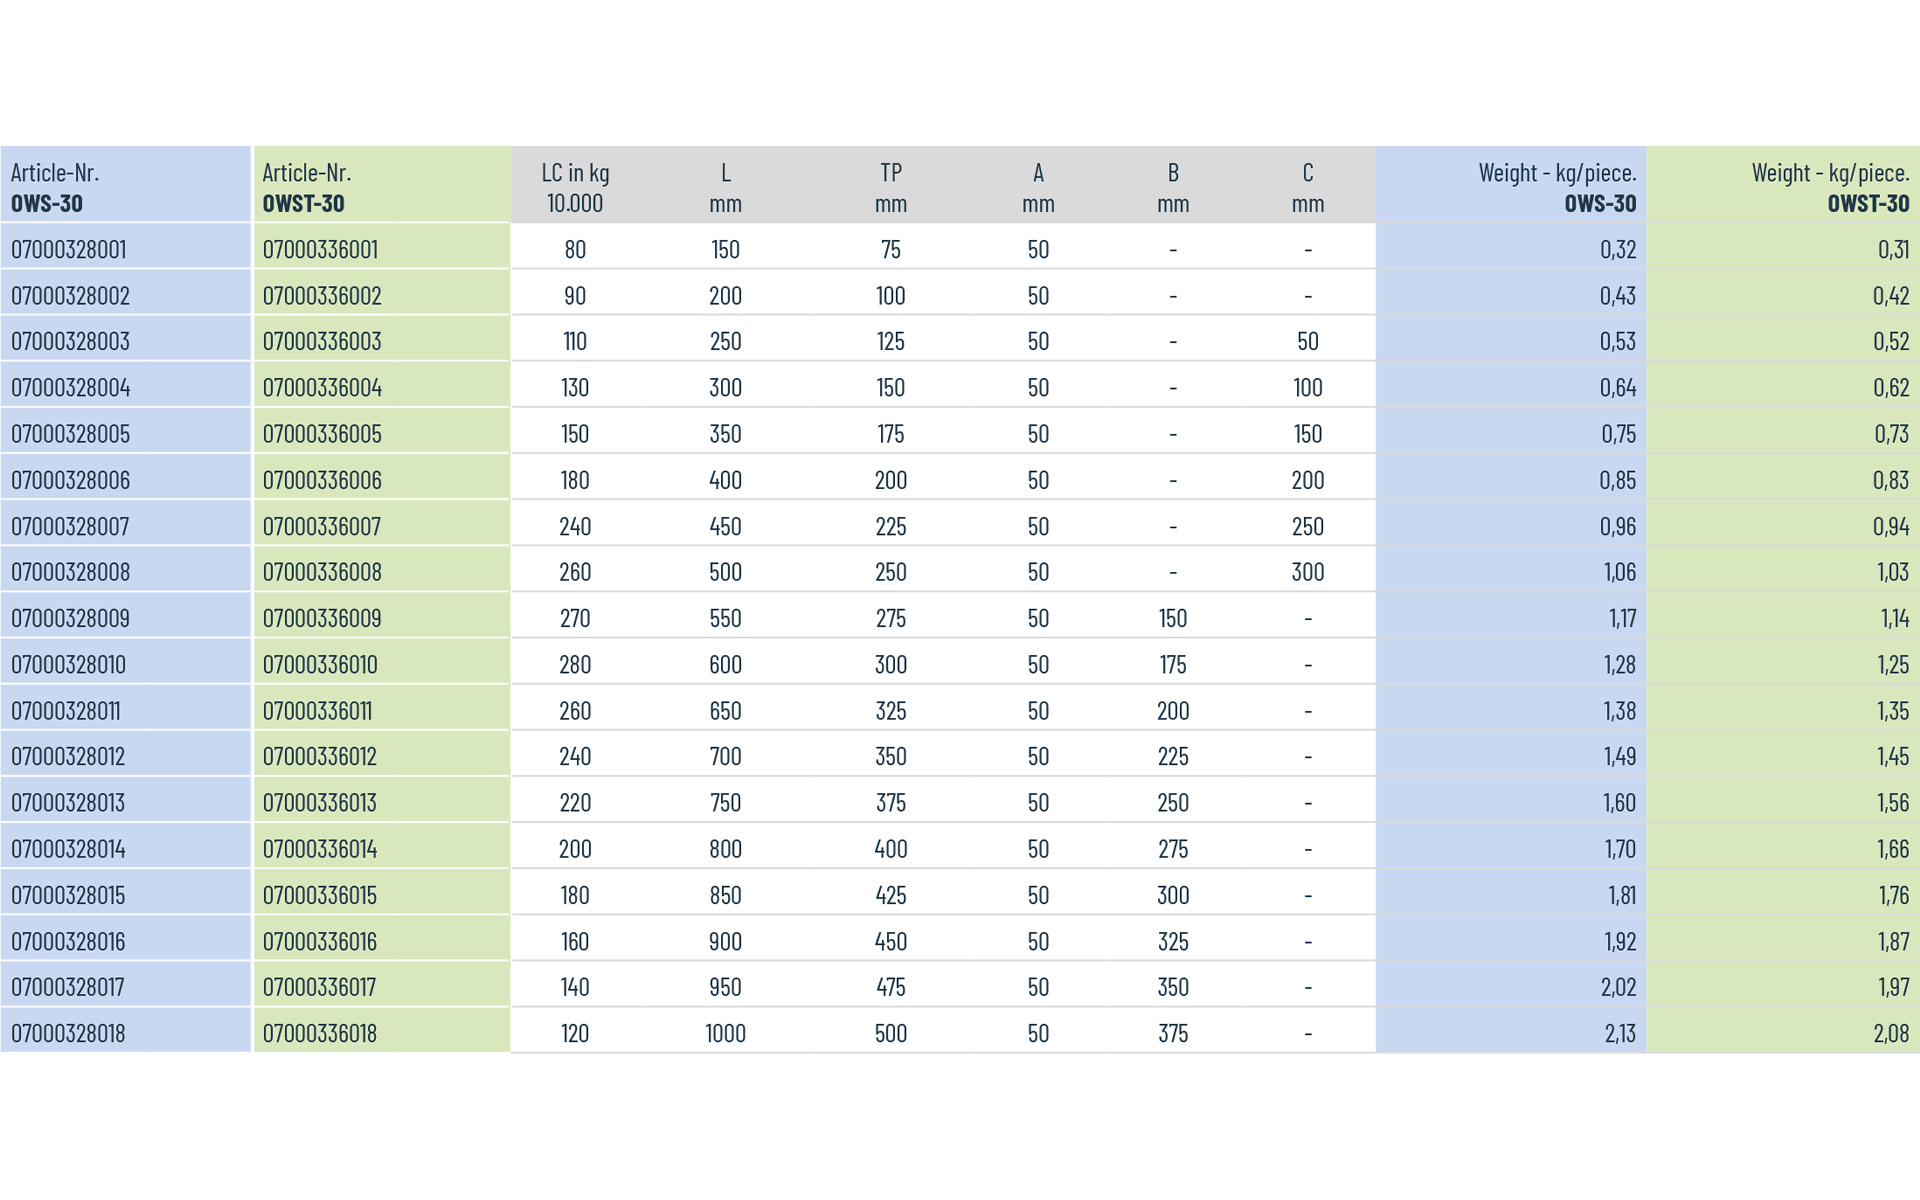The image size is (1920, 1200).
Task: Click the LC in kg column header
Action: [x=575, y=187]
